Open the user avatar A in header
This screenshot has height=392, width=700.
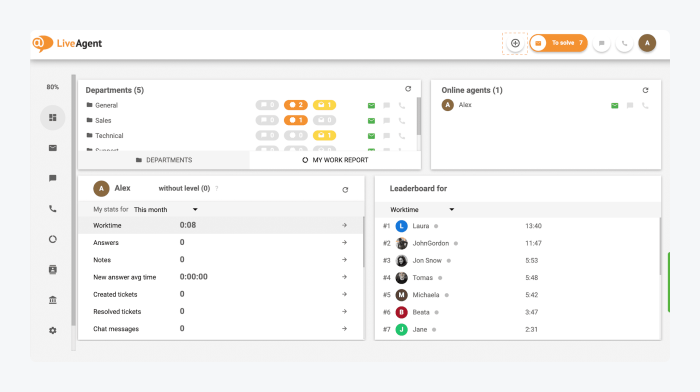(x=647, y=43)
